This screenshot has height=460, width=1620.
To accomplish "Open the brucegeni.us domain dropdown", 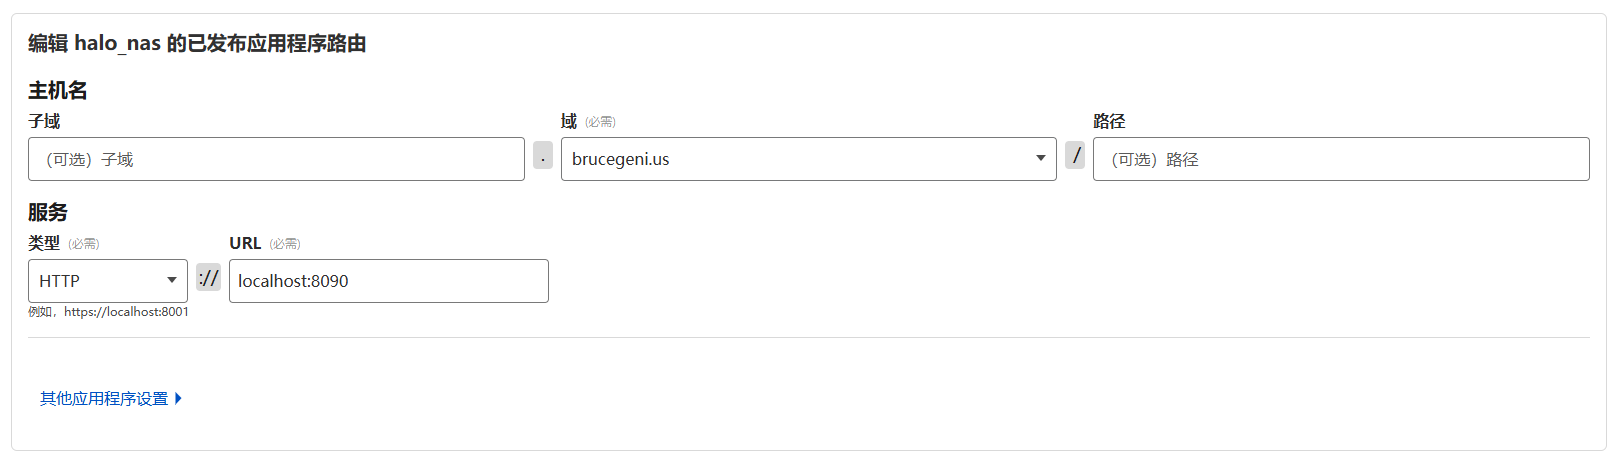I will (x=800, y=159).
